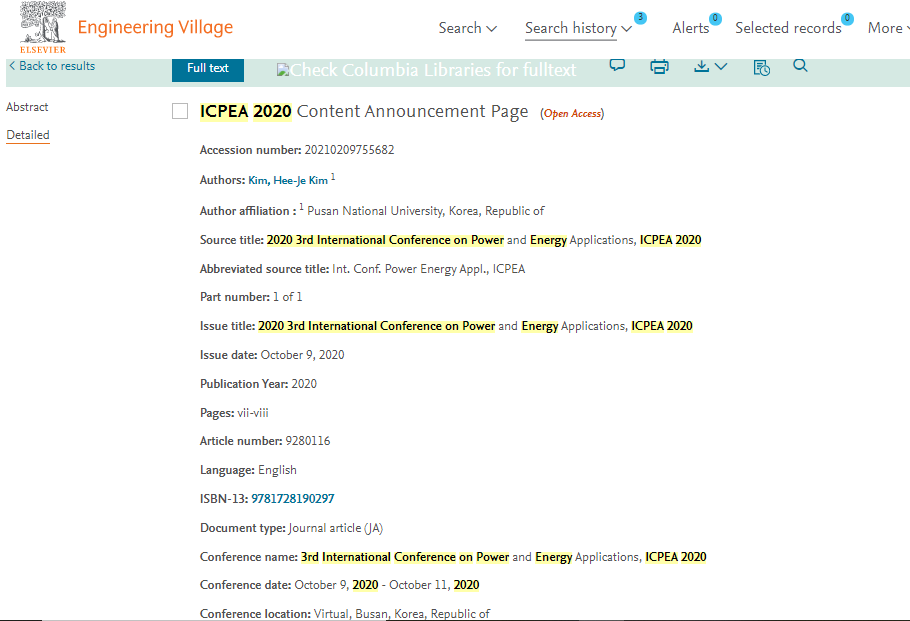Expand the download options arrow
This screenshot has width=910, height=621.
click(x=721, y=67)
